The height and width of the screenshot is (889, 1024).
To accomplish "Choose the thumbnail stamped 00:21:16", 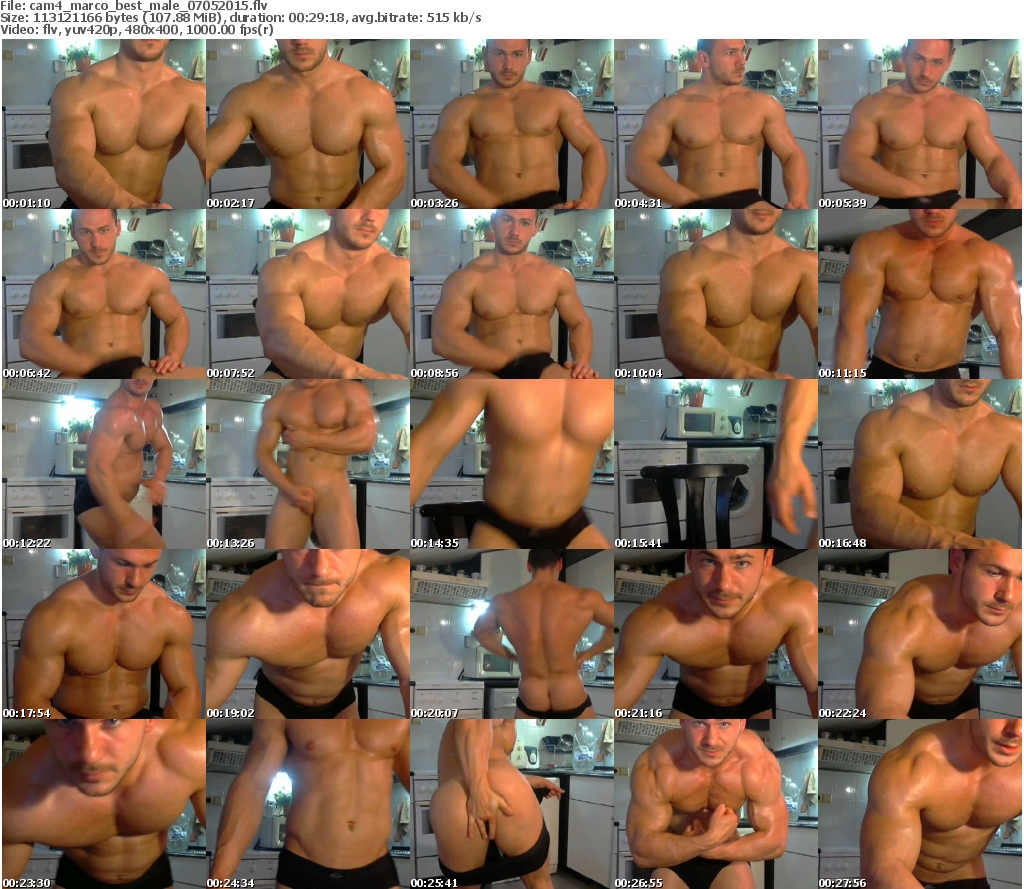I will click(716, 634).
